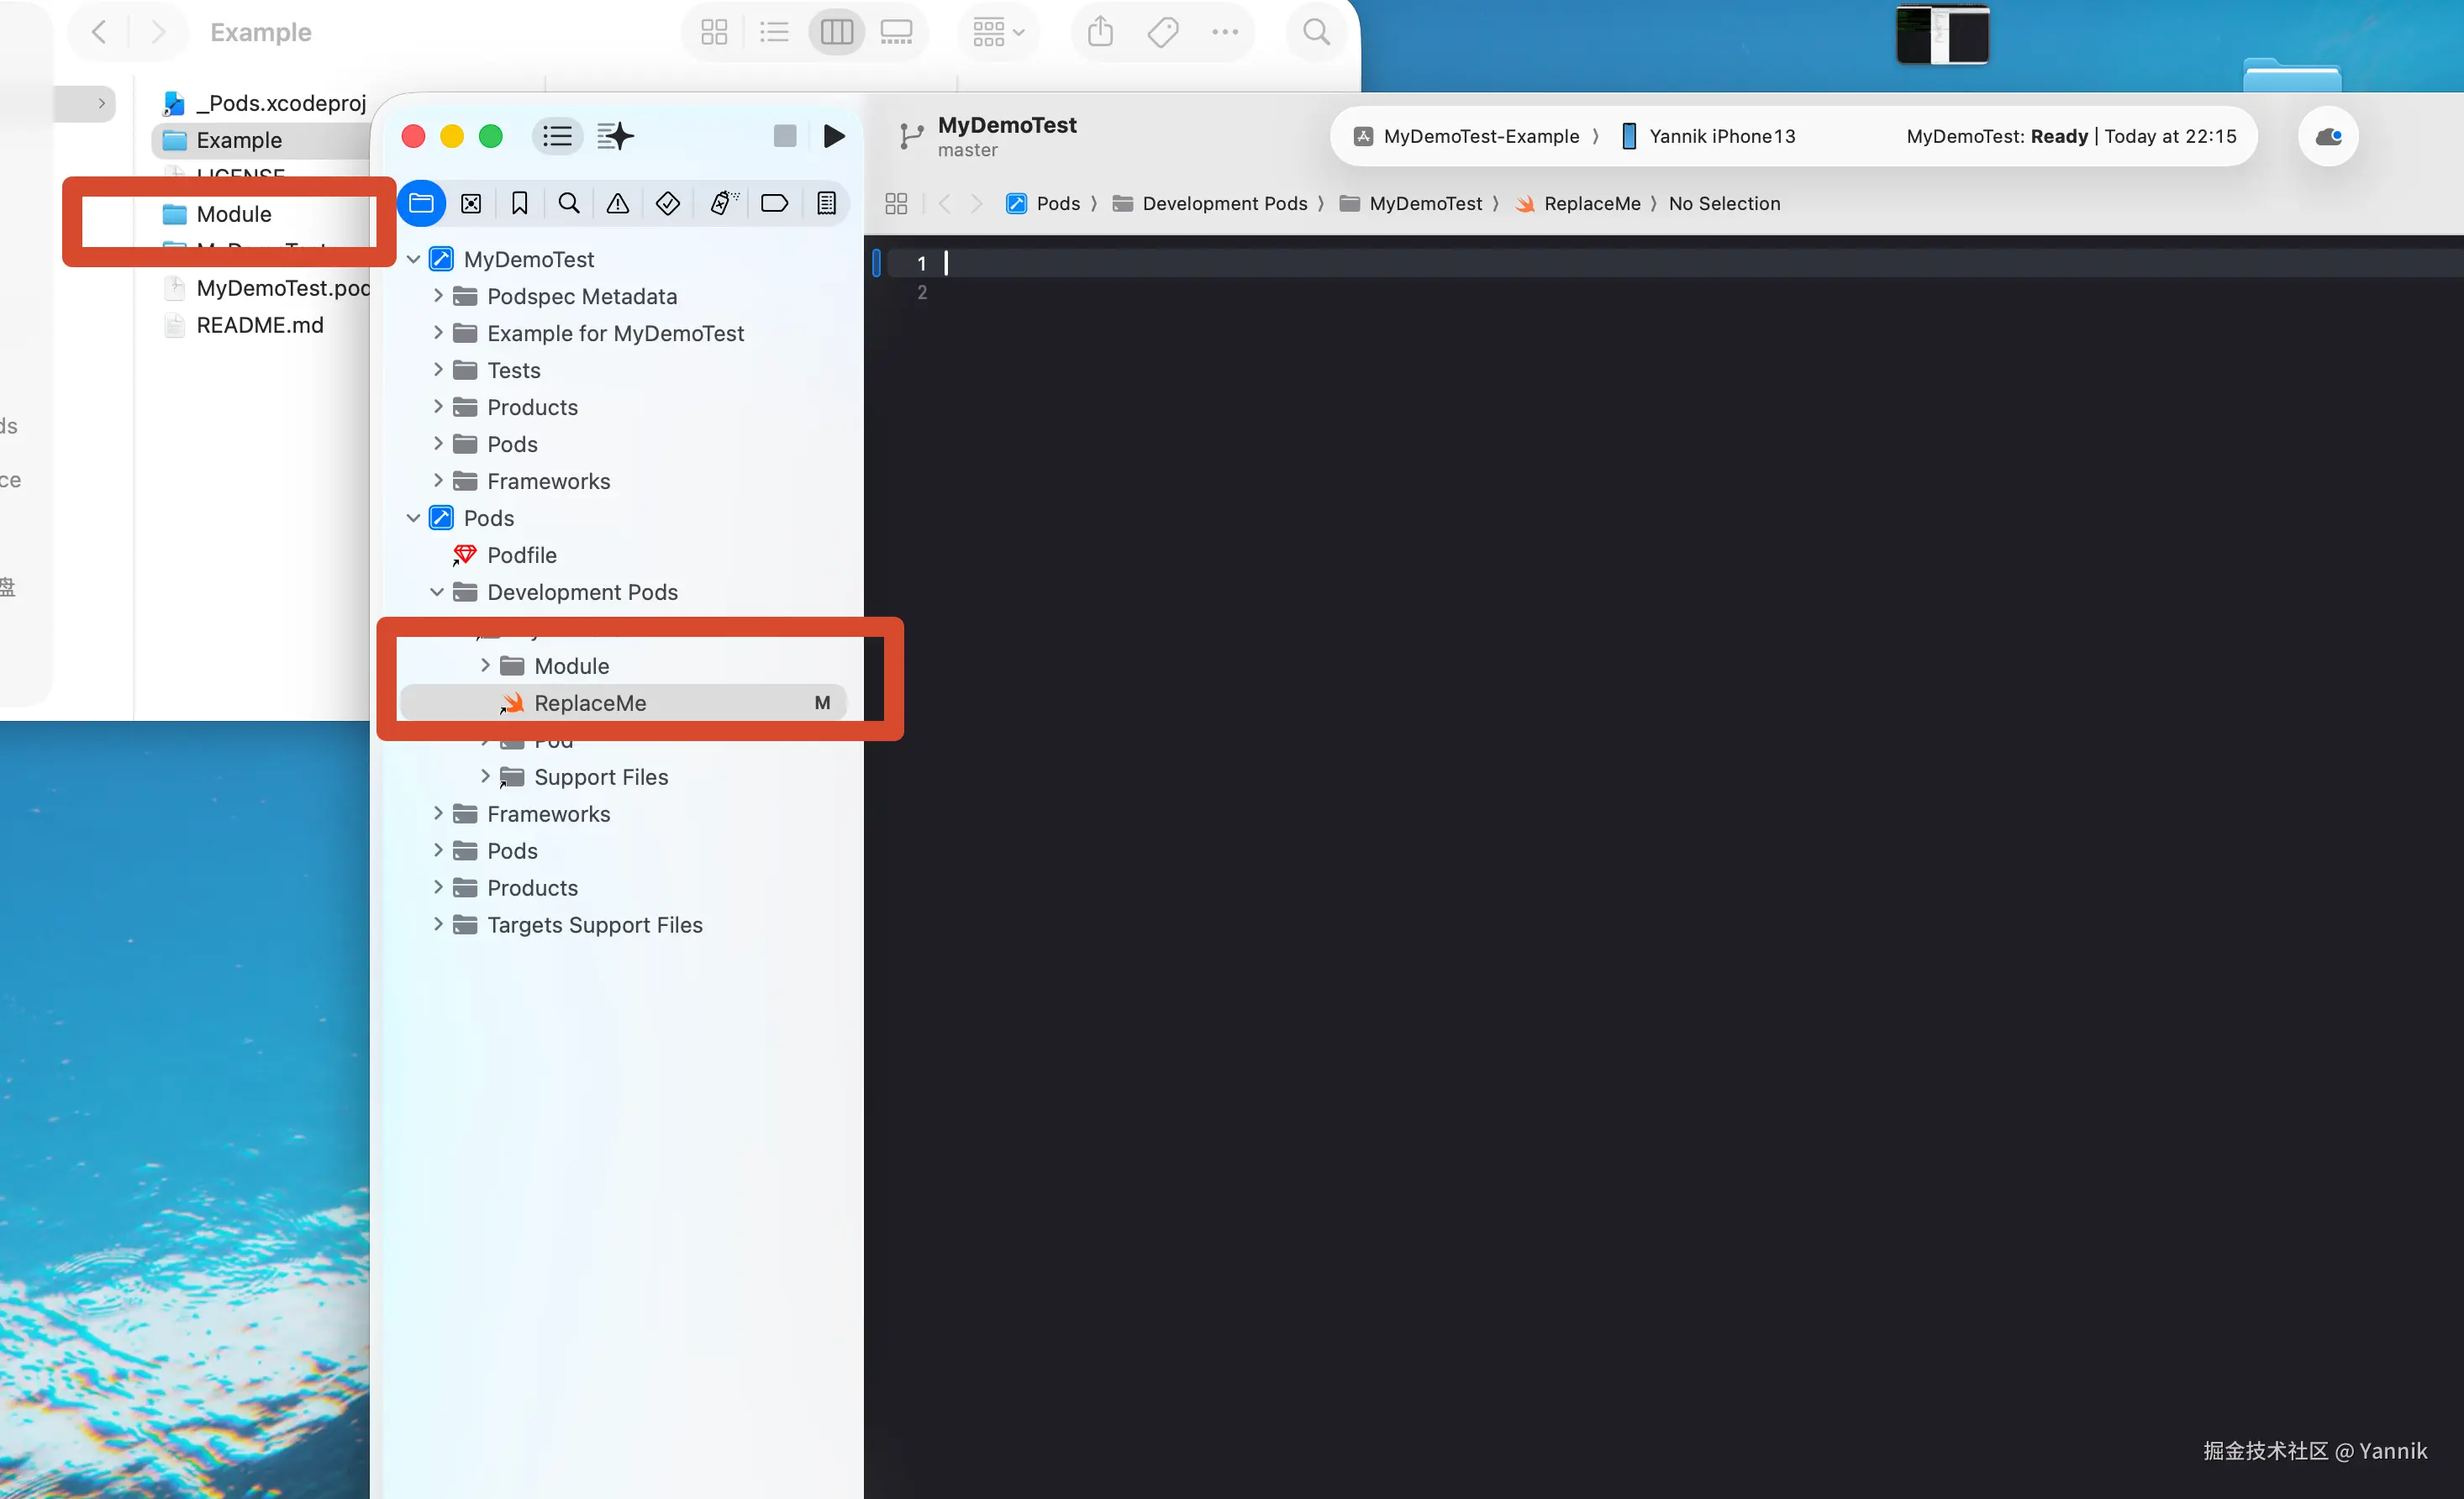The image size is (2464, 1499).
Task: Open the Report navigator
Action: point(826,203)
